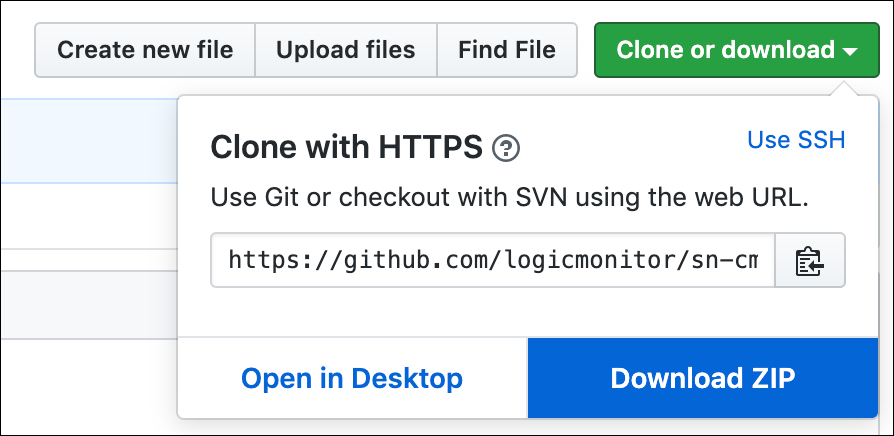
Task: Select the Clone with HTTPS heading text
Action: click(347, 148)
